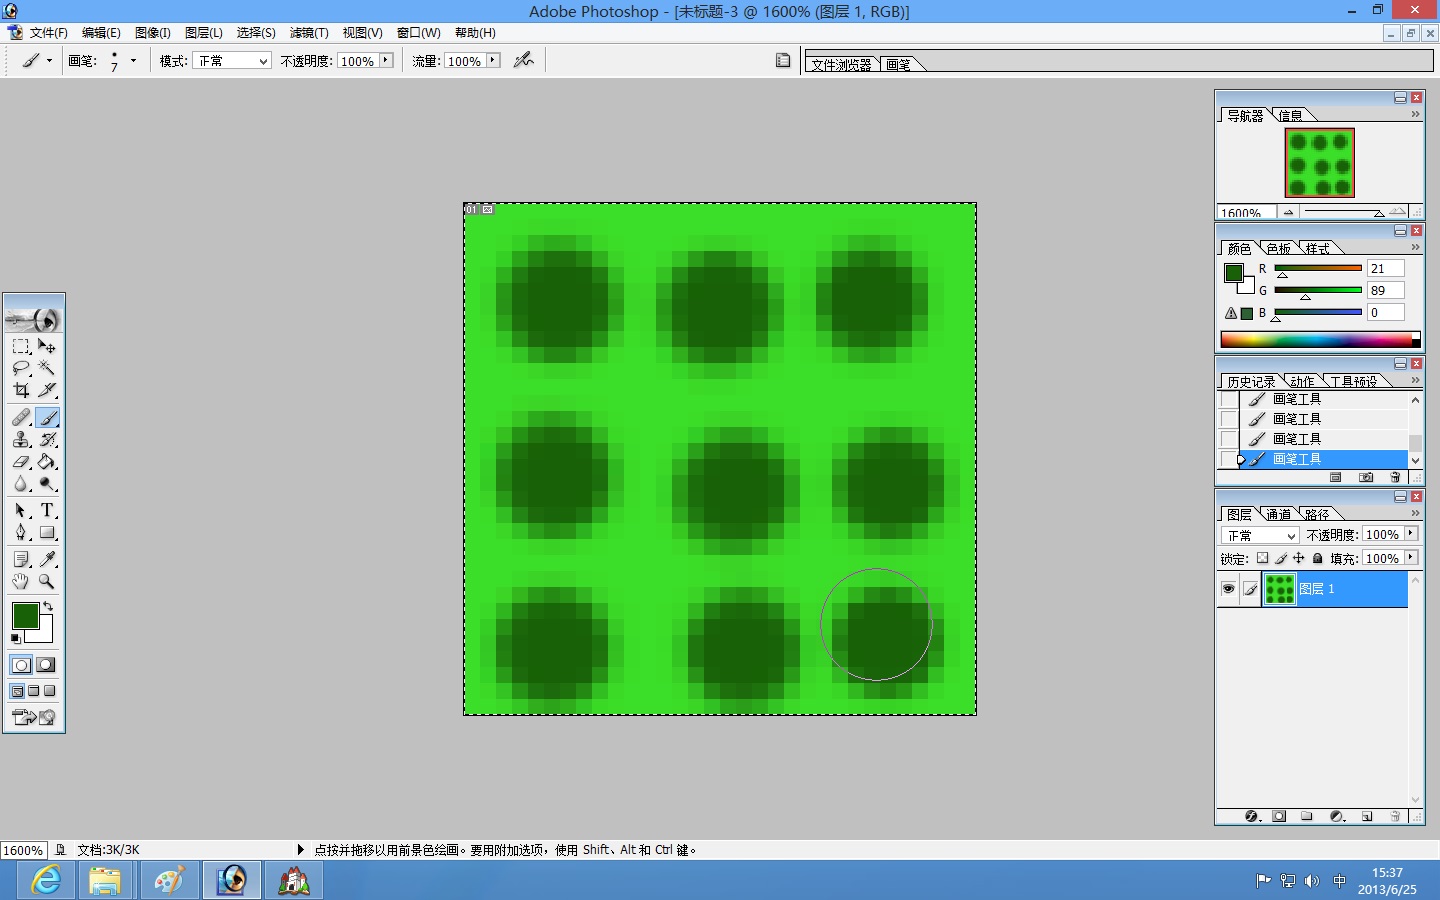Expand layer fill 填充 arrow
Viewport: 1440px width, 900px height.
1411,558
